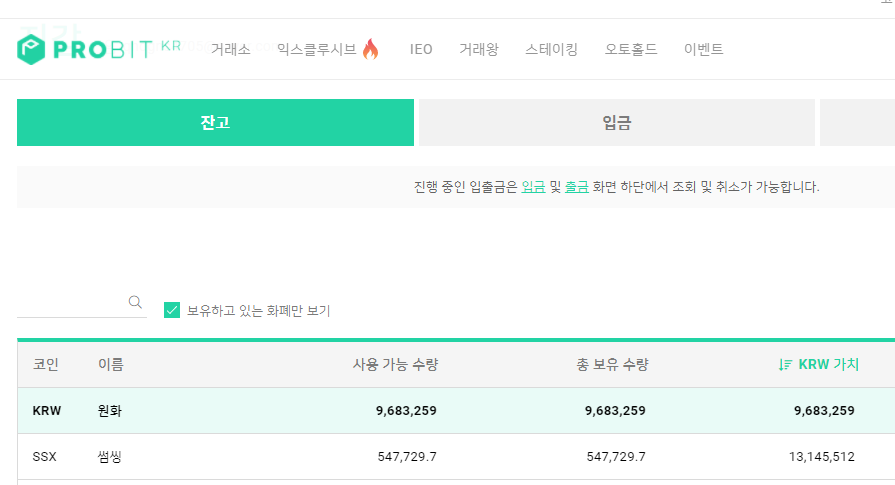
Task: Select the 오토홀드 menu item
Action: coord(631,49)
